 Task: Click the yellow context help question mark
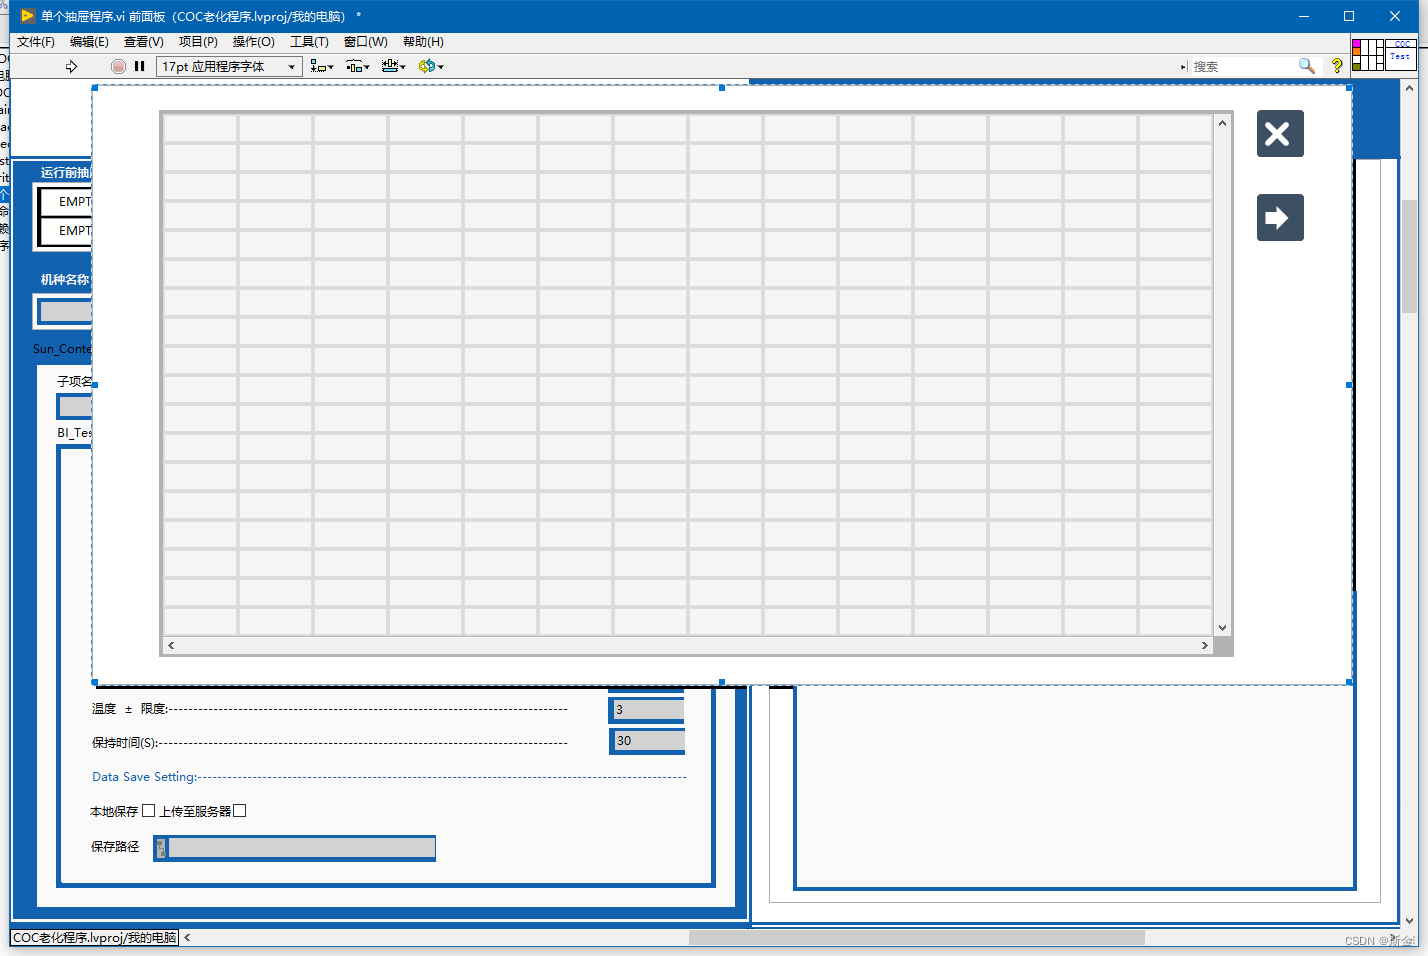[1337, 66]
